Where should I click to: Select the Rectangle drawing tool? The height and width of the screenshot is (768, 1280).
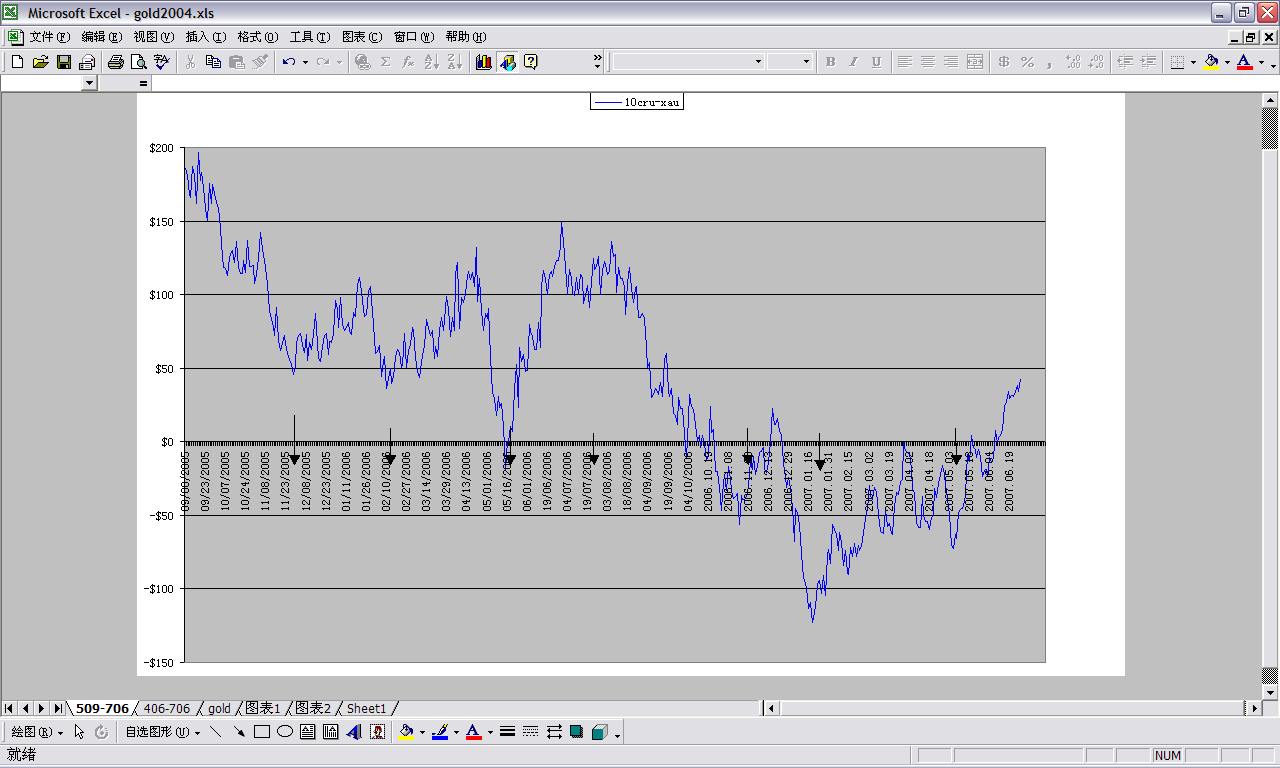(262, 732)
